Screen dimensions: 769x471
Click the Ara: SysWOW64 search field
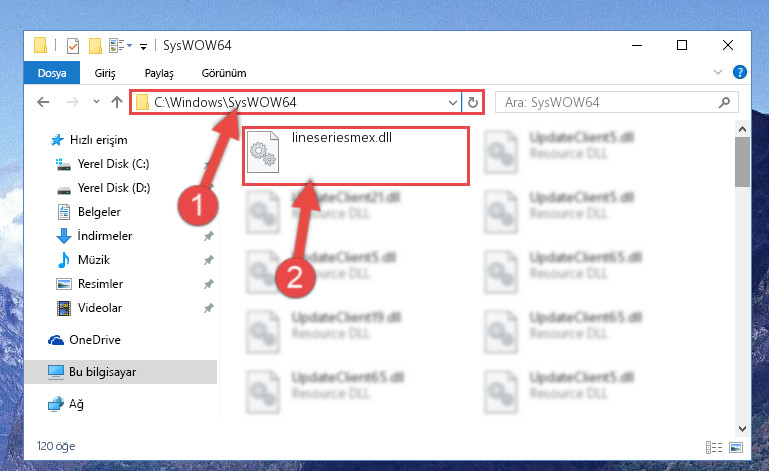click(x=608, y=103)
